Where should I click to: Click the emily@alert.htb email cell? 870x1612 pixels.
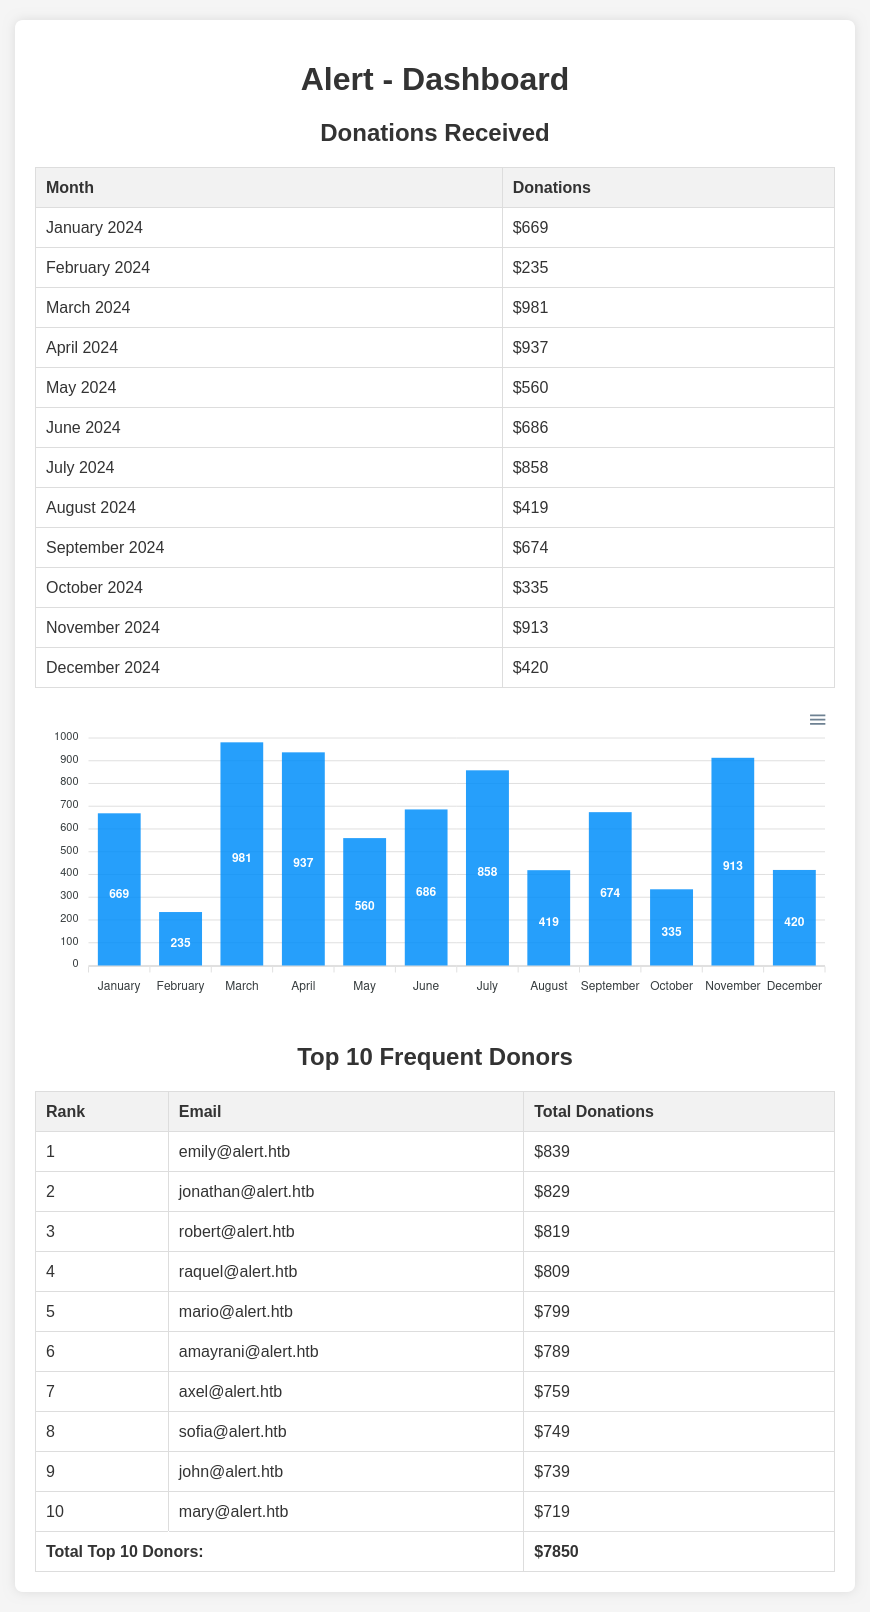[234, 1152]
